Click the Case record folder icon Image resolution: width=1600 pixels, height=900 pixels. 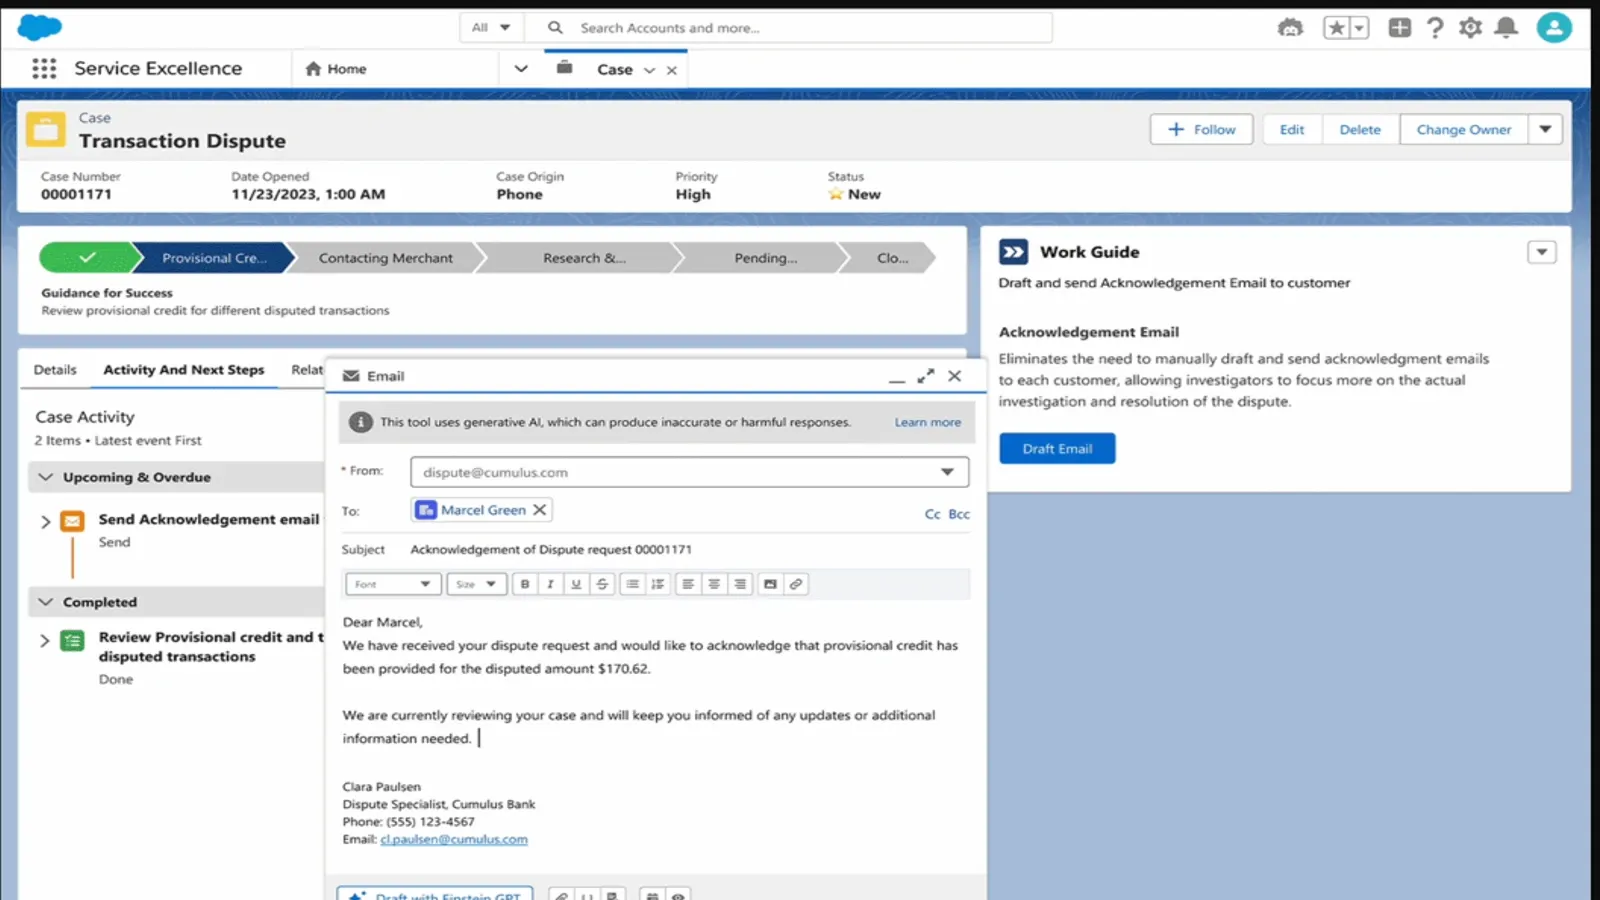tap(45, 129)
